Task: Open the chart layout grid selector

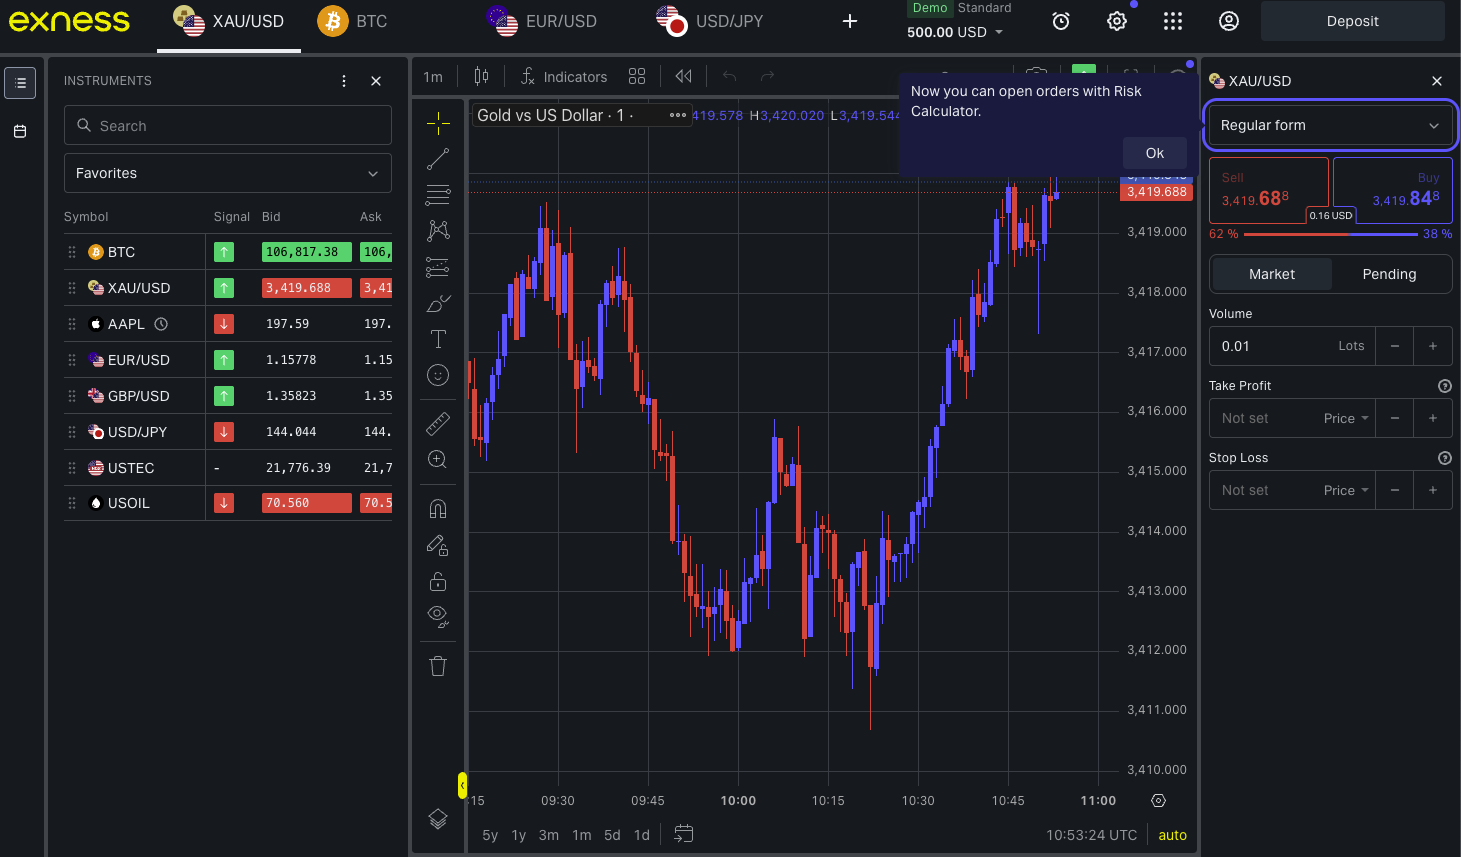Action: point(637,76)
